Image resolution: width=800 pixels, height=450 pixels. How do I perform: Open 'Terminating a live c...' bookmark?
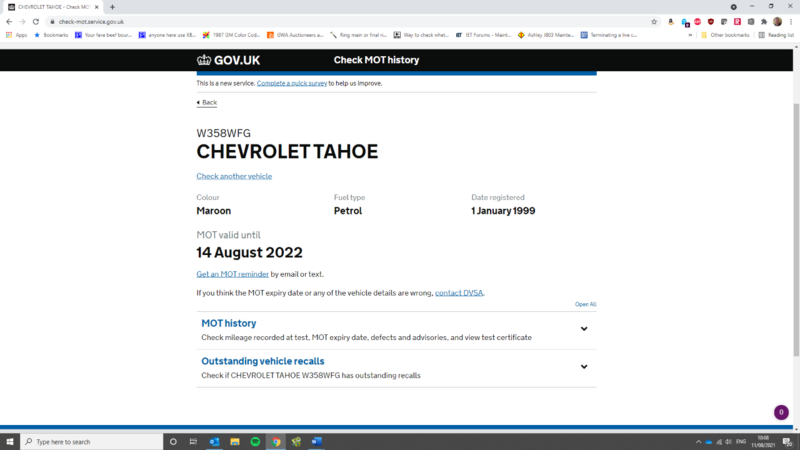coord(609,35)
